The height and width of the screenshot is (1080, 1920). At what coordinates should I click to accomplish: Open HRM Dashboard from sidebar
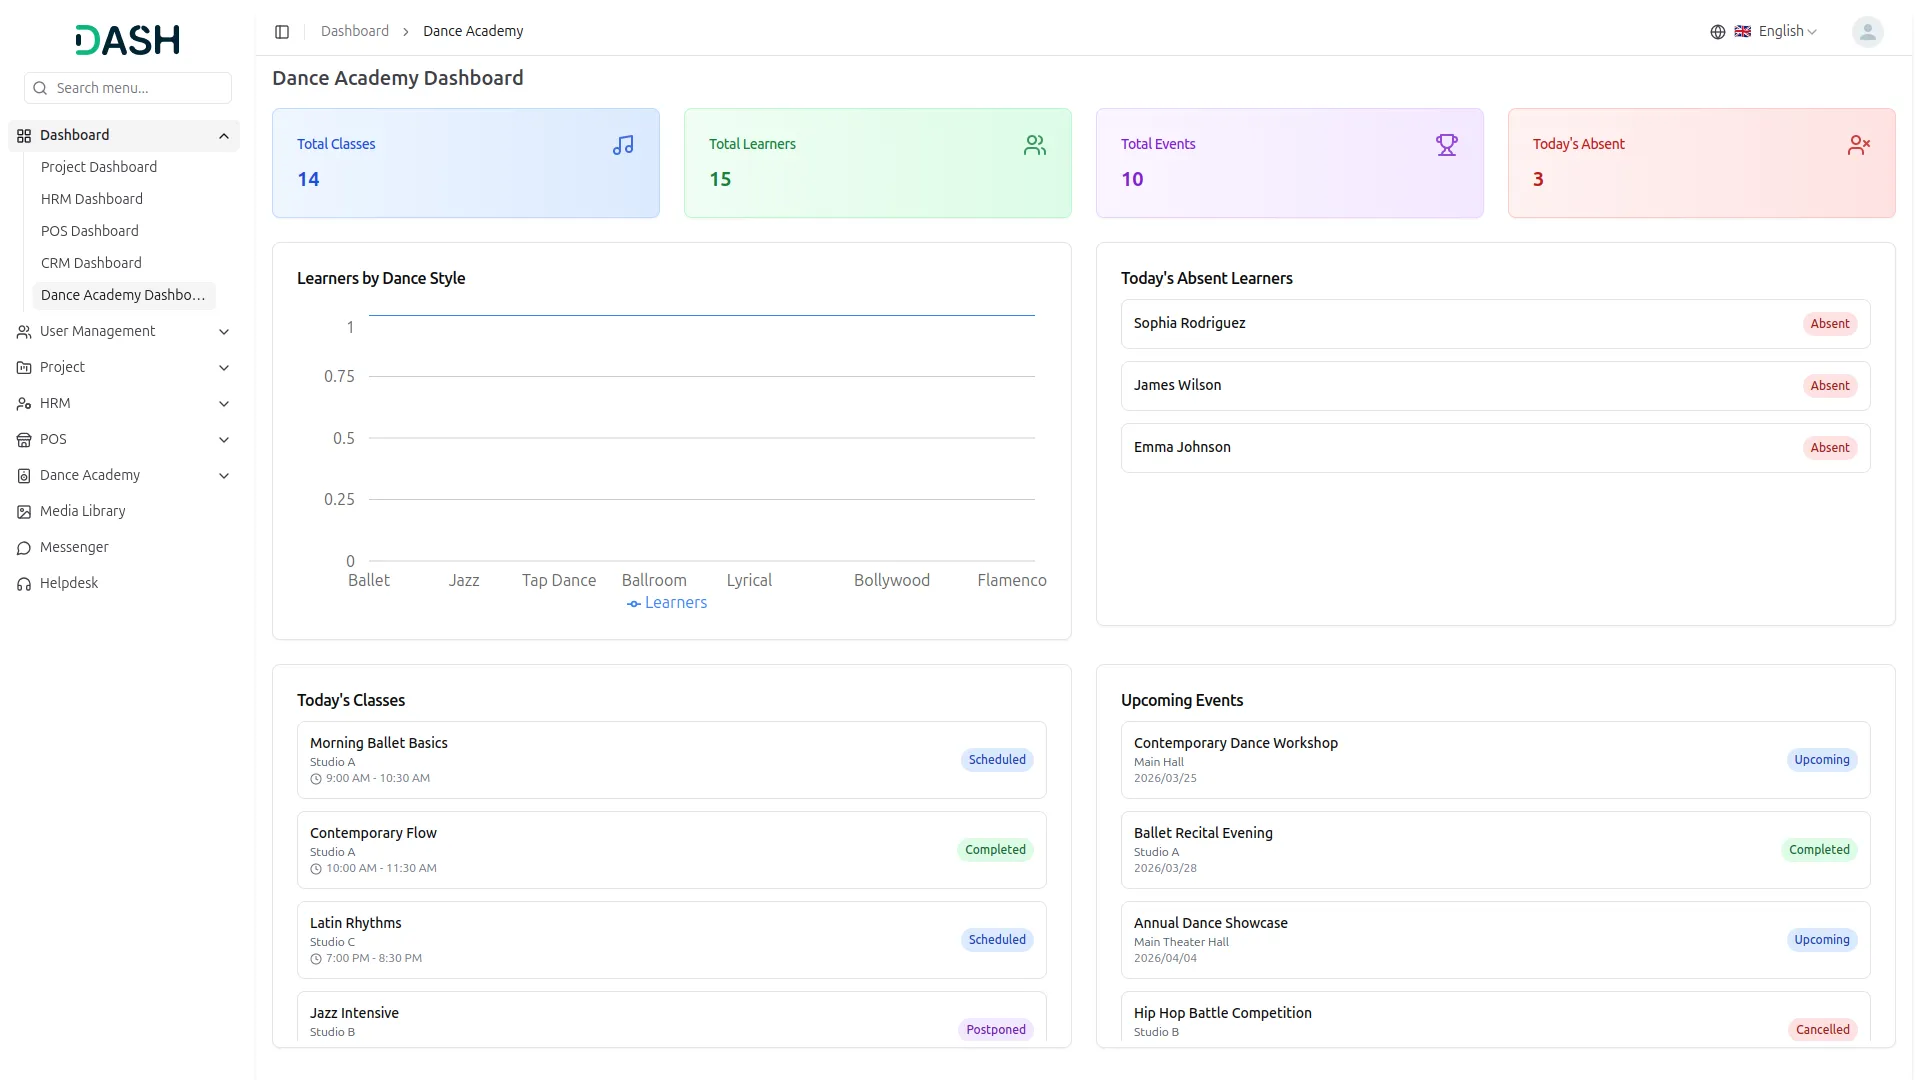click(x=92, y=199)
